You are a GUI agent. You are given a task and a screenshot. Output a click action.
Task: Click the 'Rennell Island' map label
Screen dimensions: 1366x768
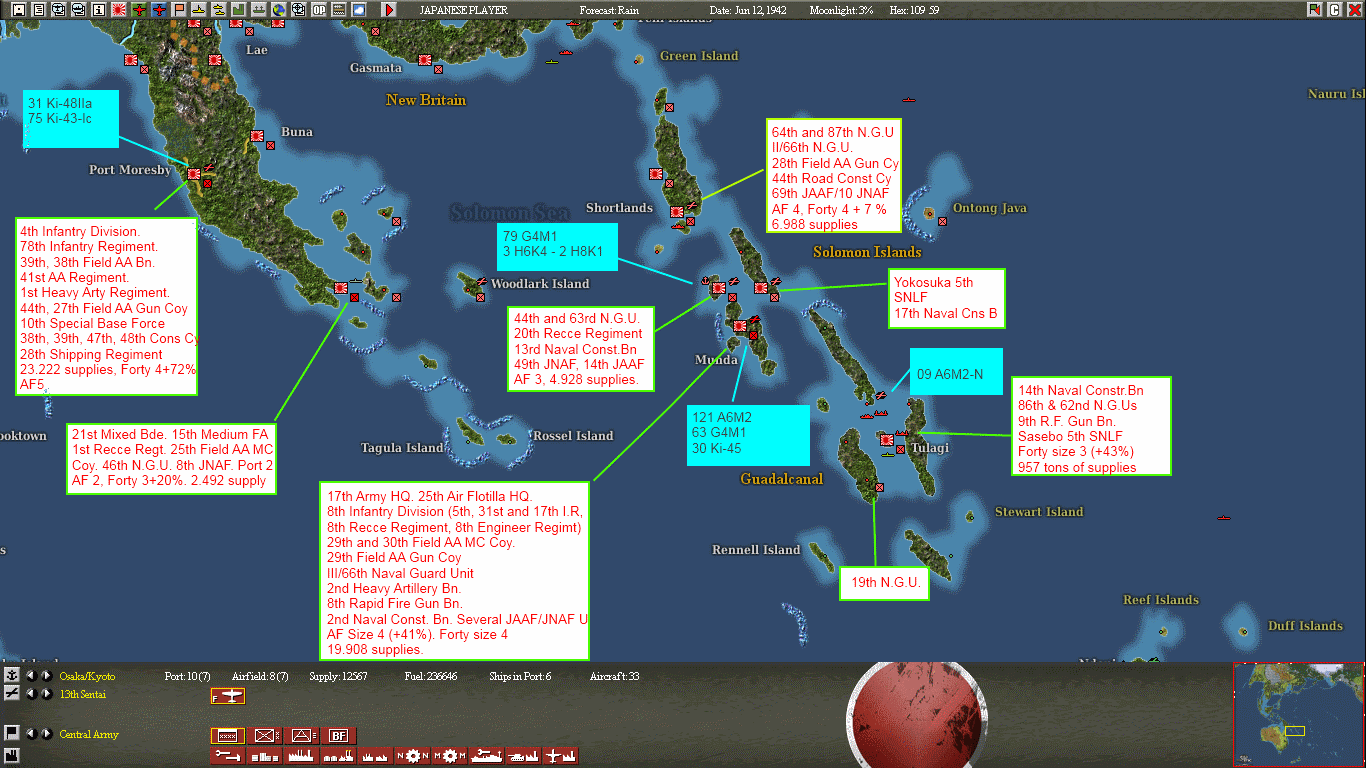[x=756, y=550]
